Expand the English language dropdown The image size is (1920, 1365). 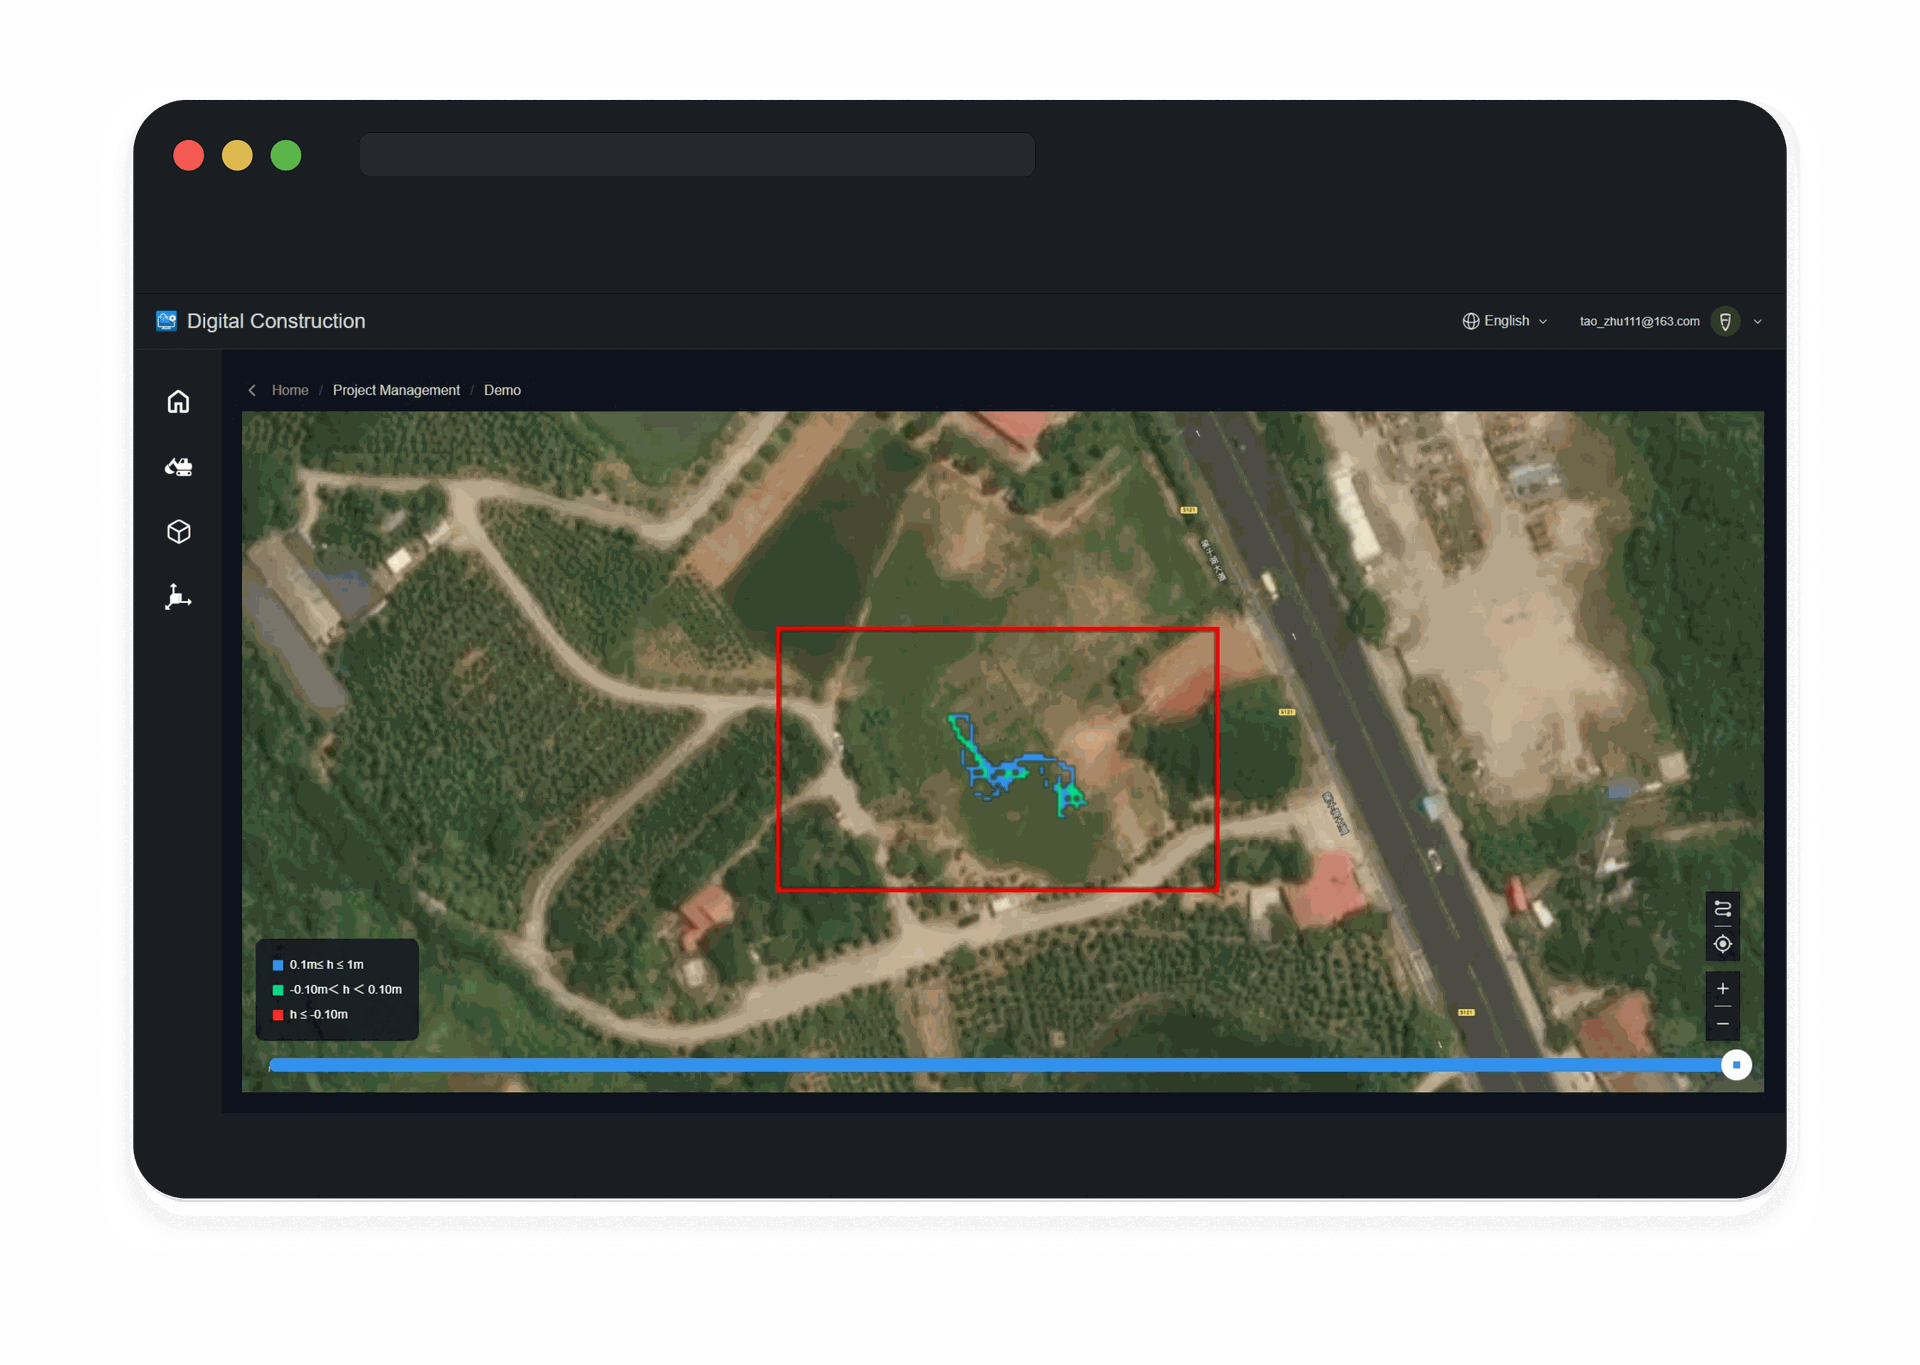1505,321
